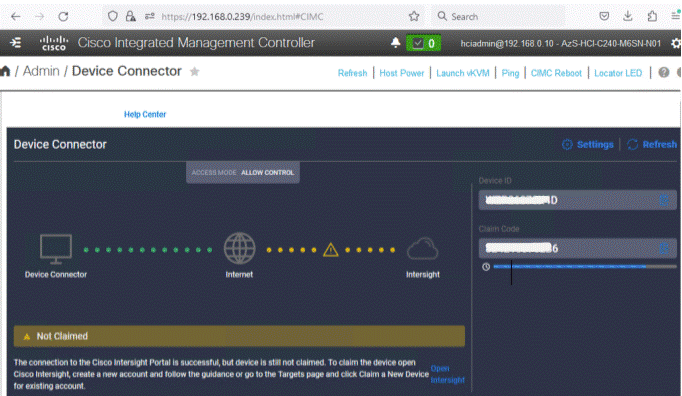Launch vKVM from the action bar
Viewport: 682px width, 396px height.
(463, 73)
